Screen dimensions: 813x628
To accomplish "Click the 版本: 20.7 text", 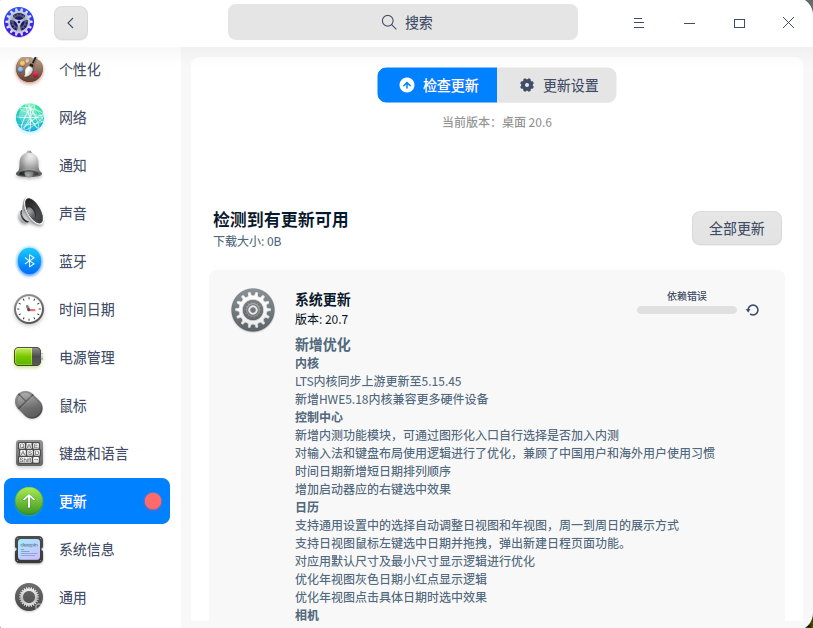I will point(321,319).
